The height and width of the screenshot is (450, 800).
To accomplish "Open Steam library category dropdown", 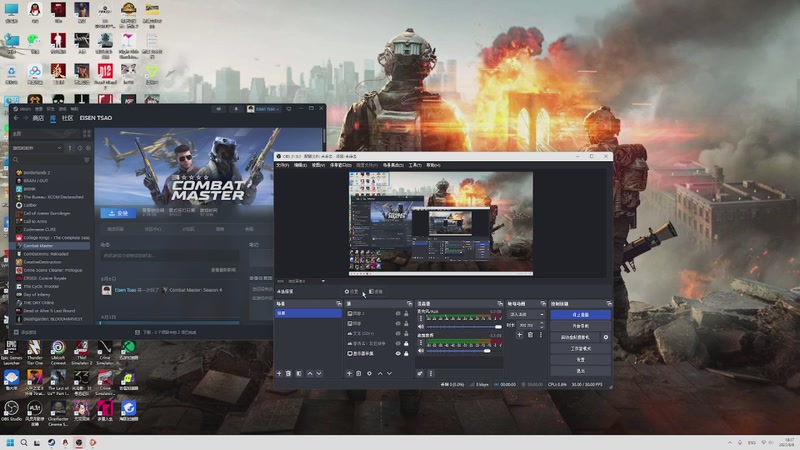I will [37, 148].
